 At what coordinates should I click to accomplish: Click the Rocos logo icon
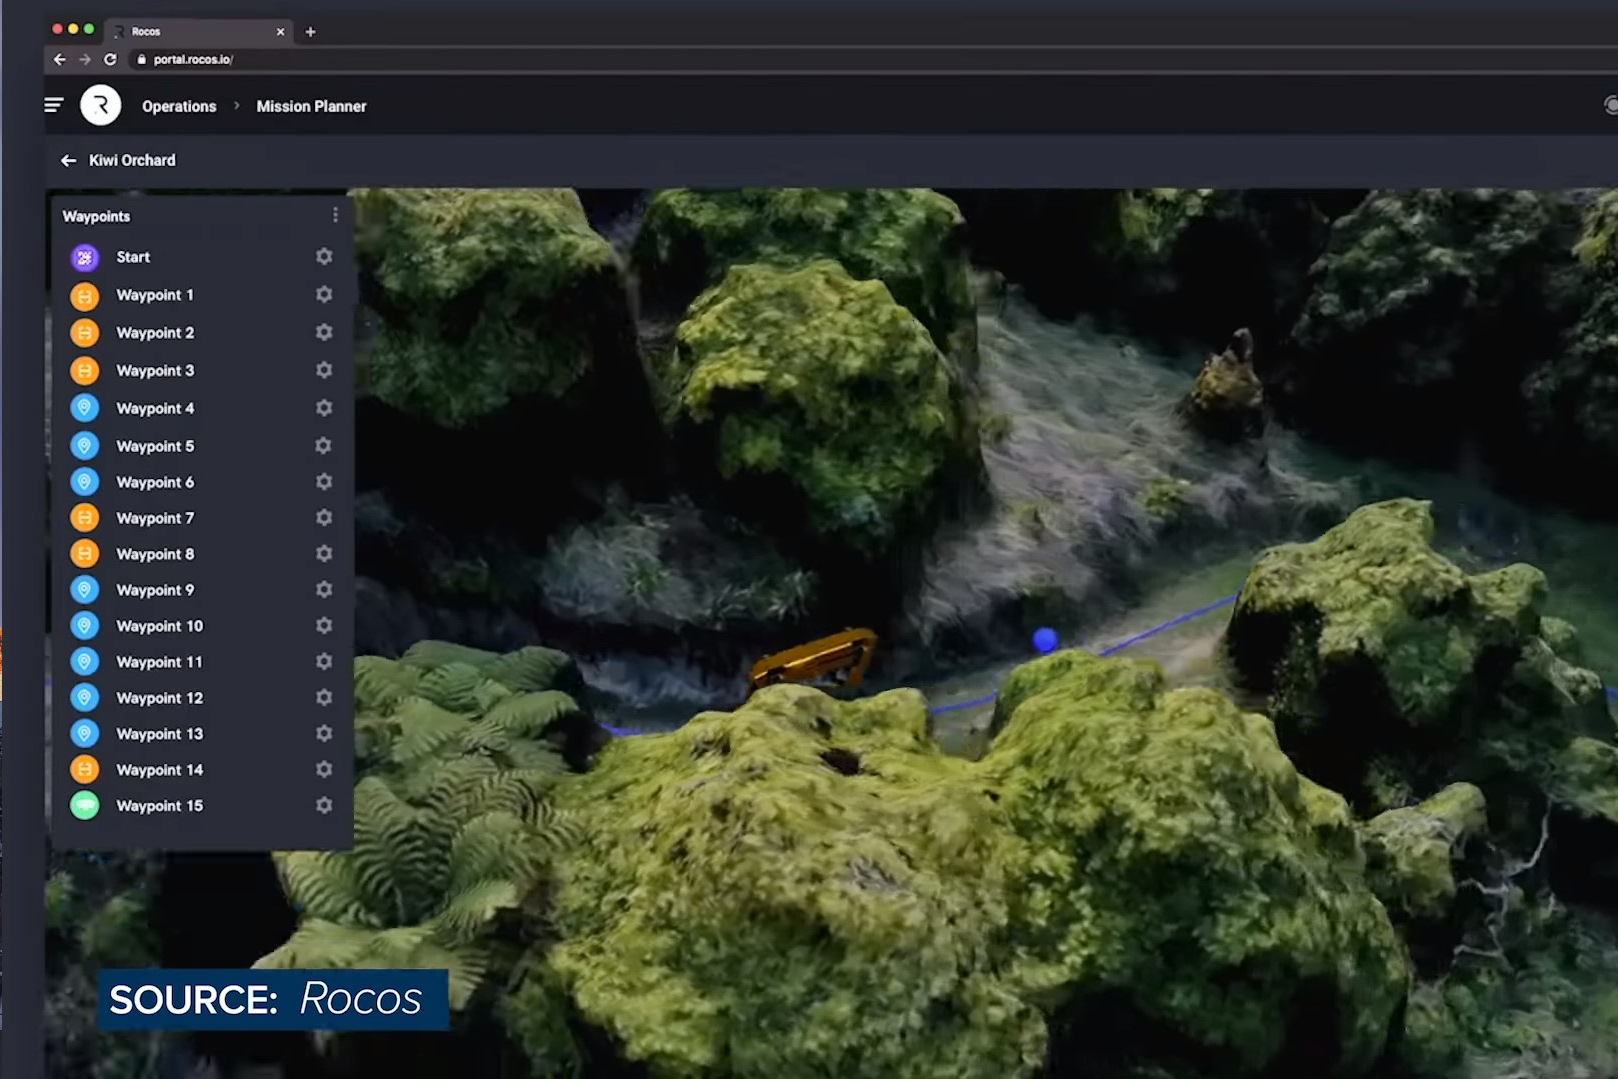(x=100, y=105)
